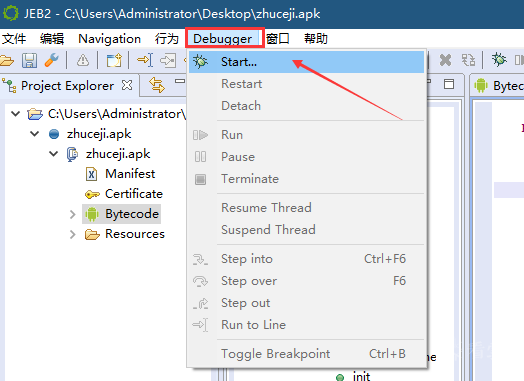The height and width of the screenshot is (381, 524).
Task: Click the JEB2 app icon in title bar
Action: tap(11, 13)
